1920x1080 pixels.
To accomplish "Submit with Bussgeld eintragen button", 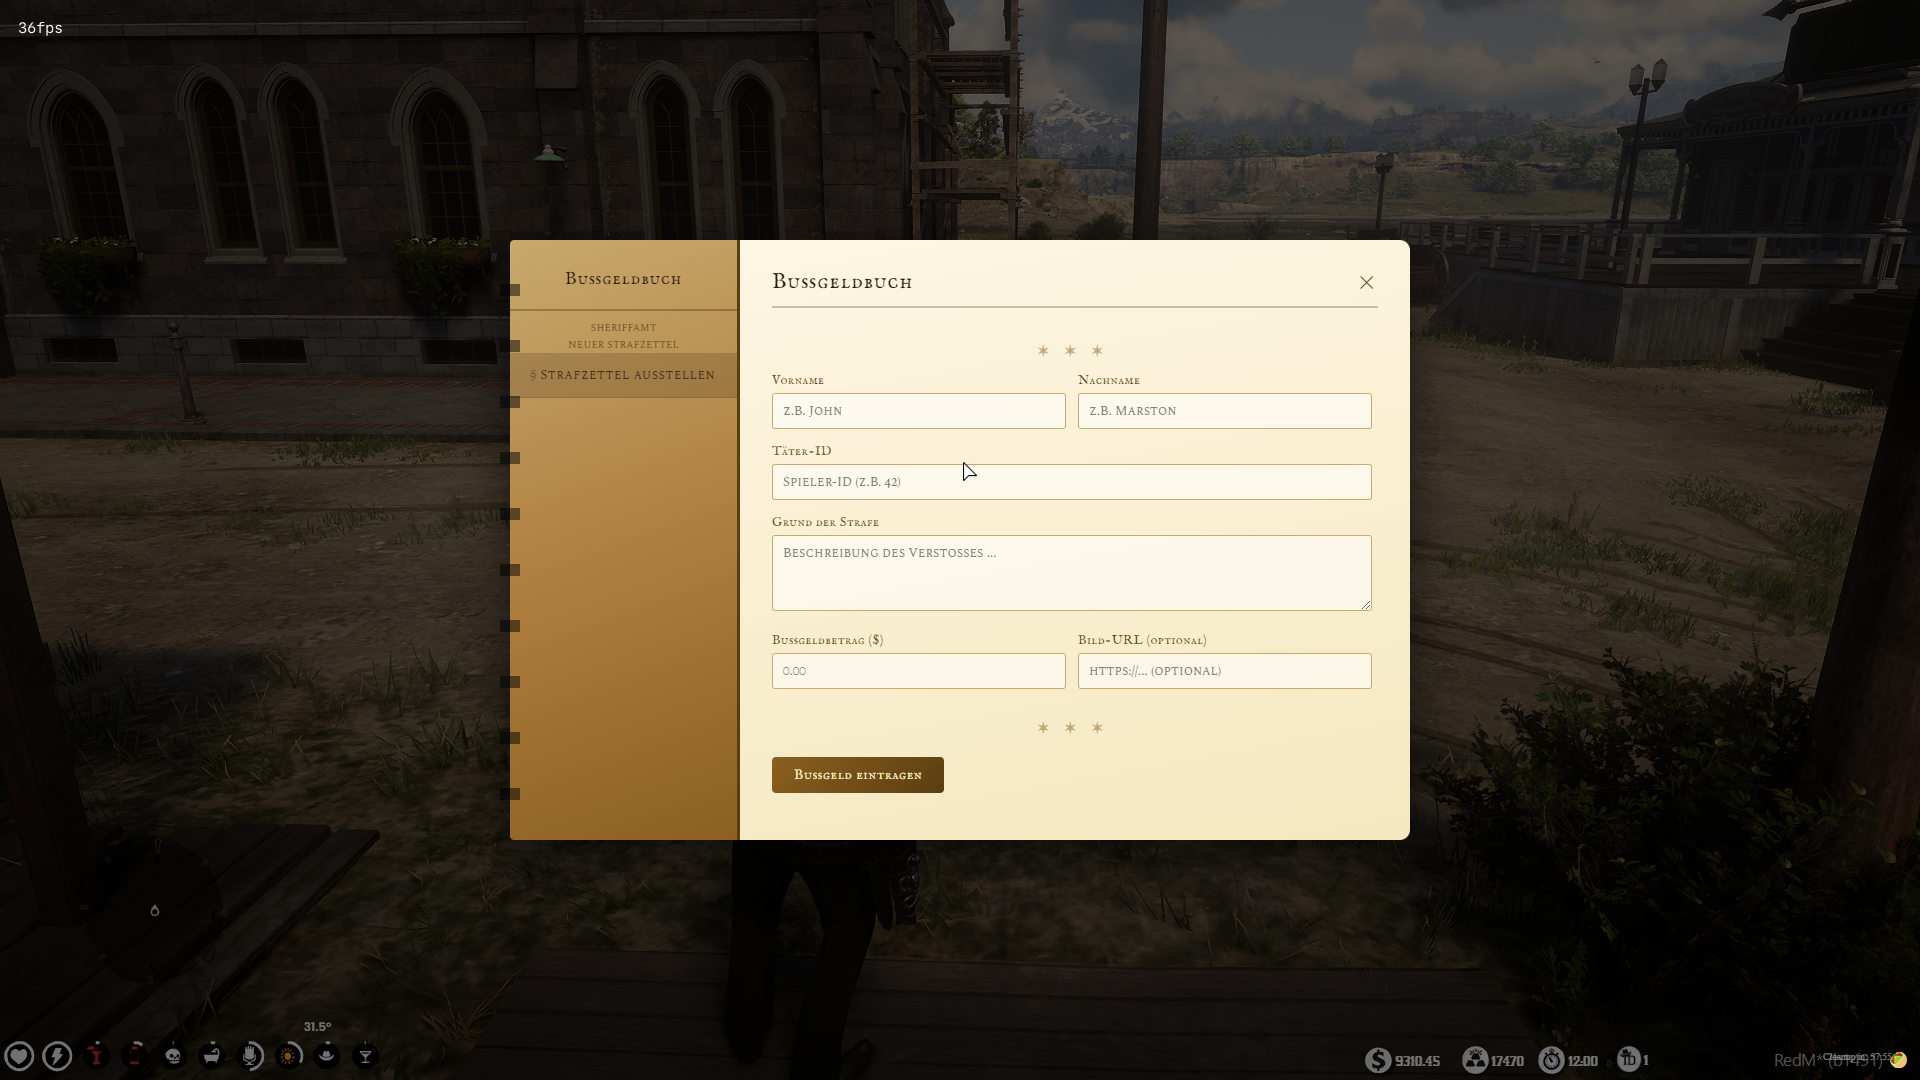I will 857,775.
